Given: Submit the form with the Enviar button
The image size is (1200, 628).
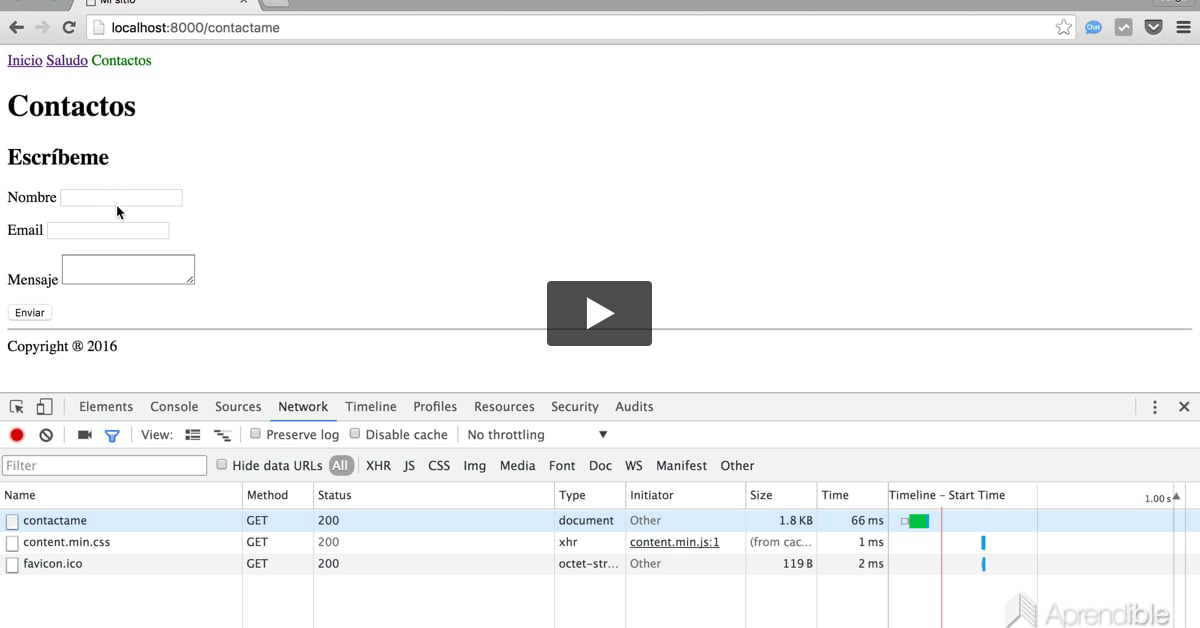Looking at the screenshot, I should click(x=30, y=313).
